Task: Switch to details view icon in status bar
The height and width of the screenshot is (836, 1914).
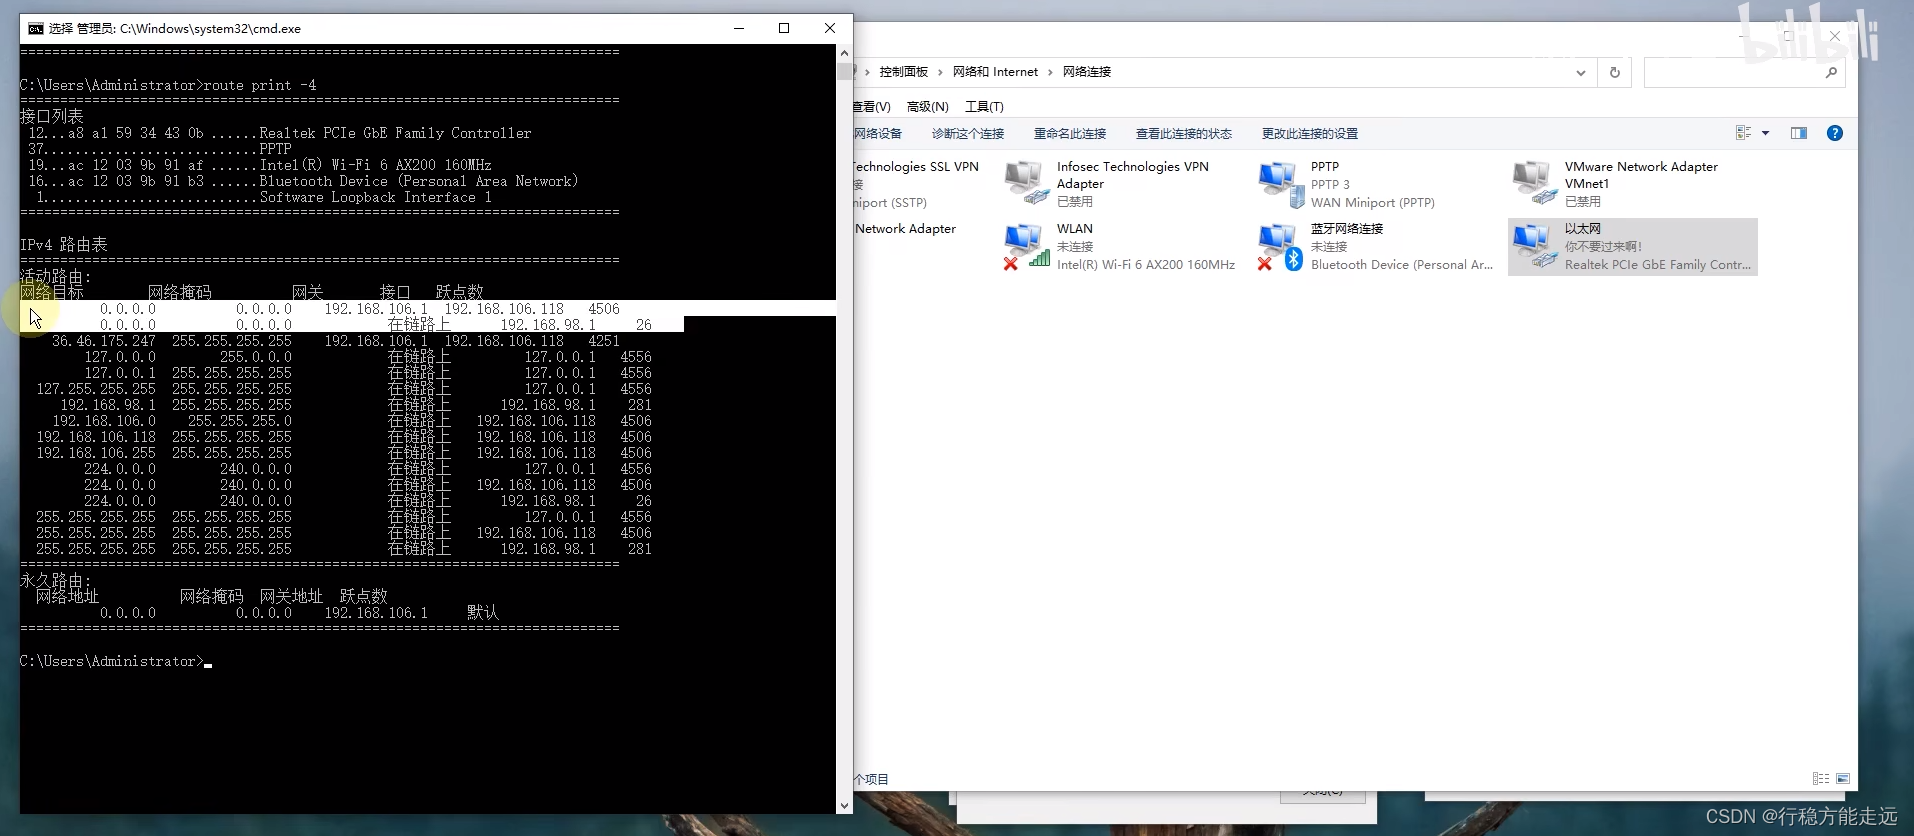Action: click(x=1821, y=778)
